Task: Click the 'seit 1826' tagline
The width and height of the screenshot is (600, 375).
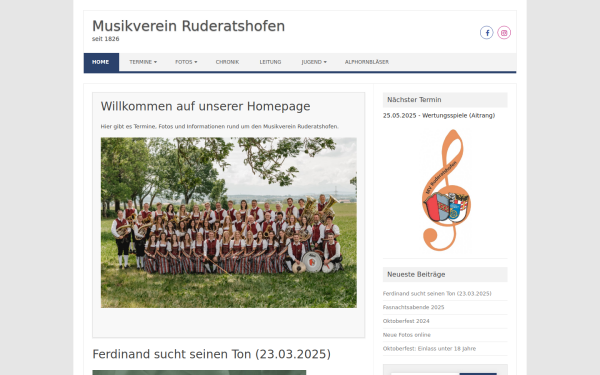Action: [x=106, y=39]
